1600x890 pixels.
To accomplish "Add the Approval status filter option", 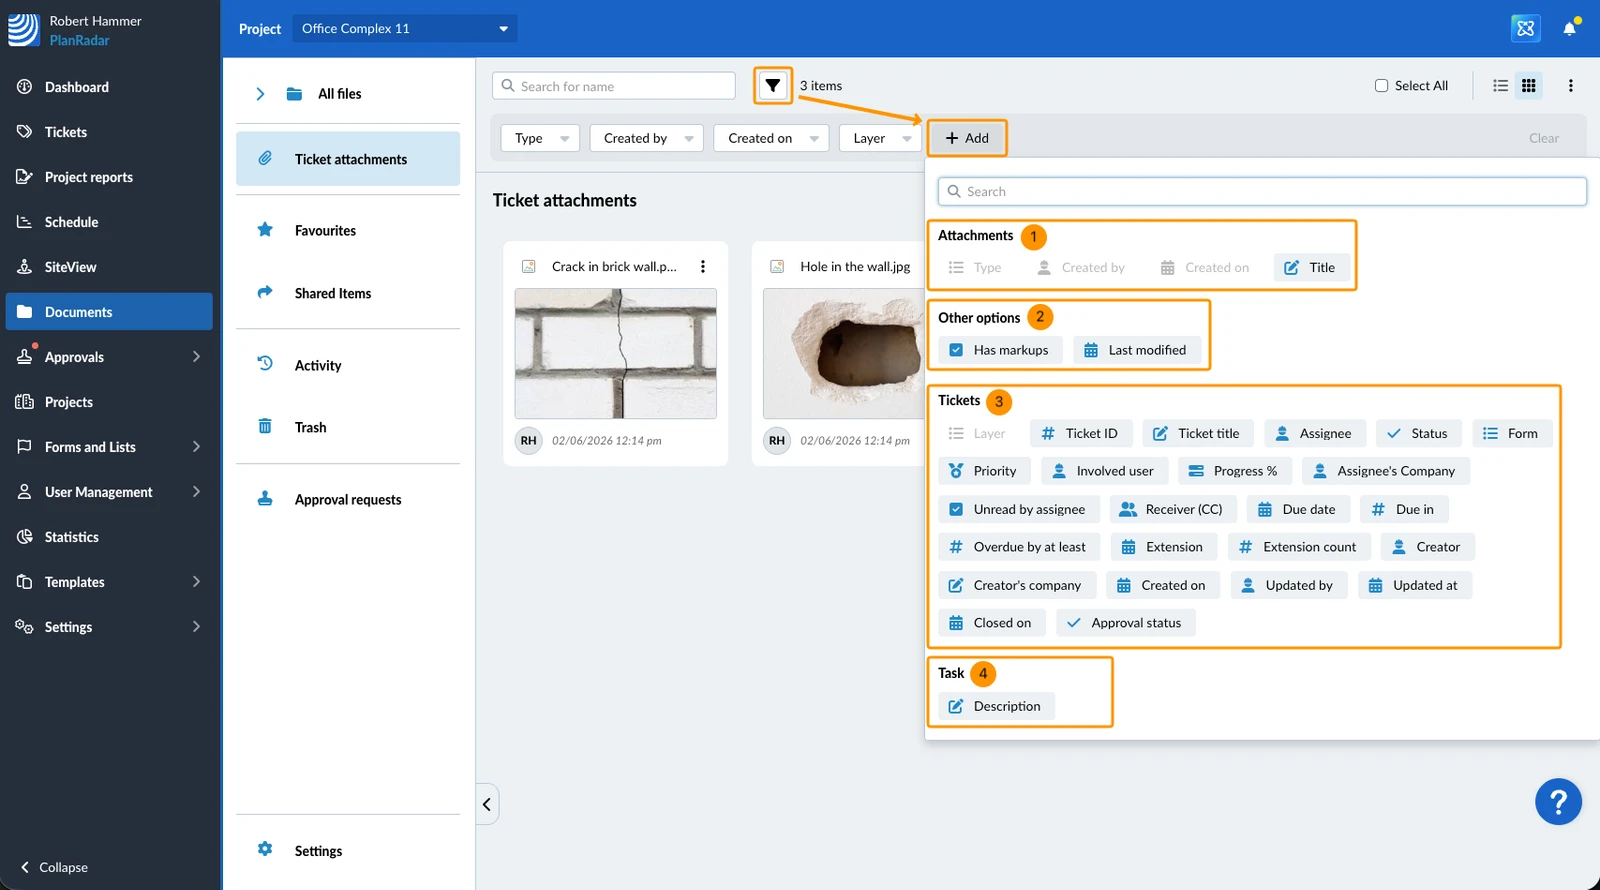I will (x=1126, y=623).
